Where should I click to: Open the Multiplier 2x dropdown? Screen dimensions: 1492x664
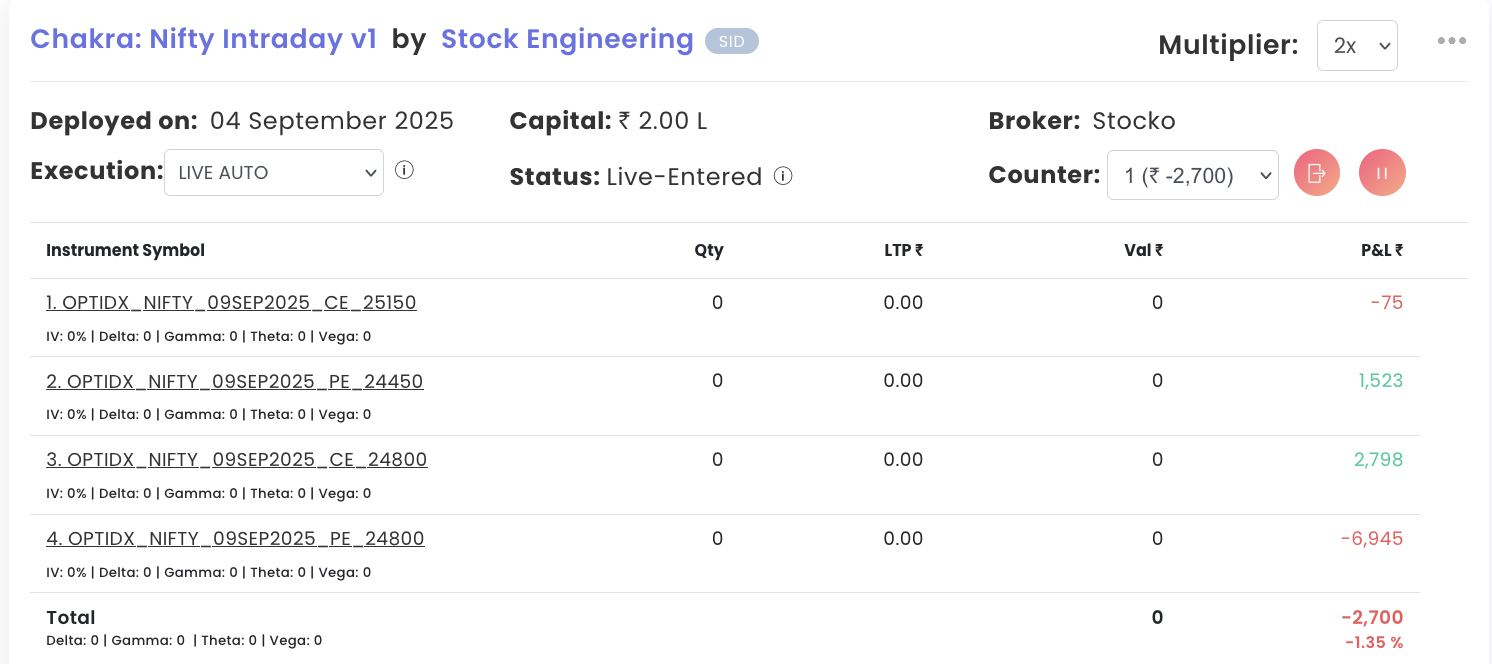click(x=1357, y=46)
